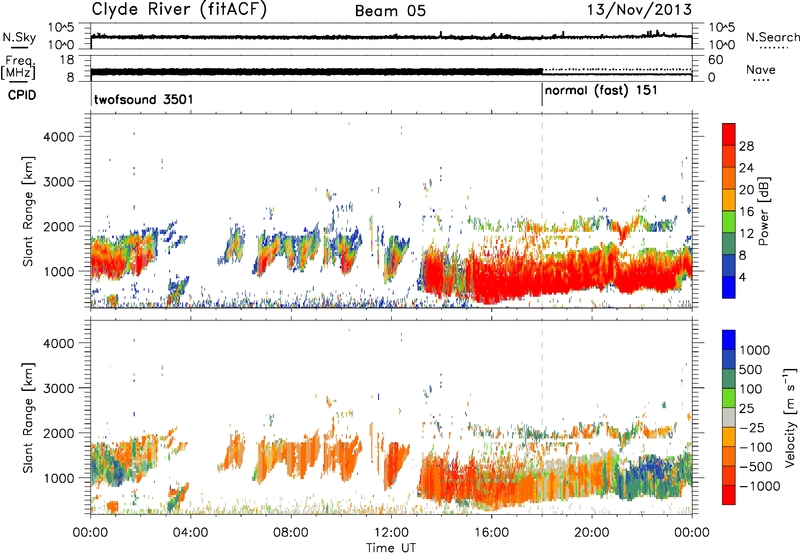Click the red top segment of Power color bar

(x=729, y=135)
